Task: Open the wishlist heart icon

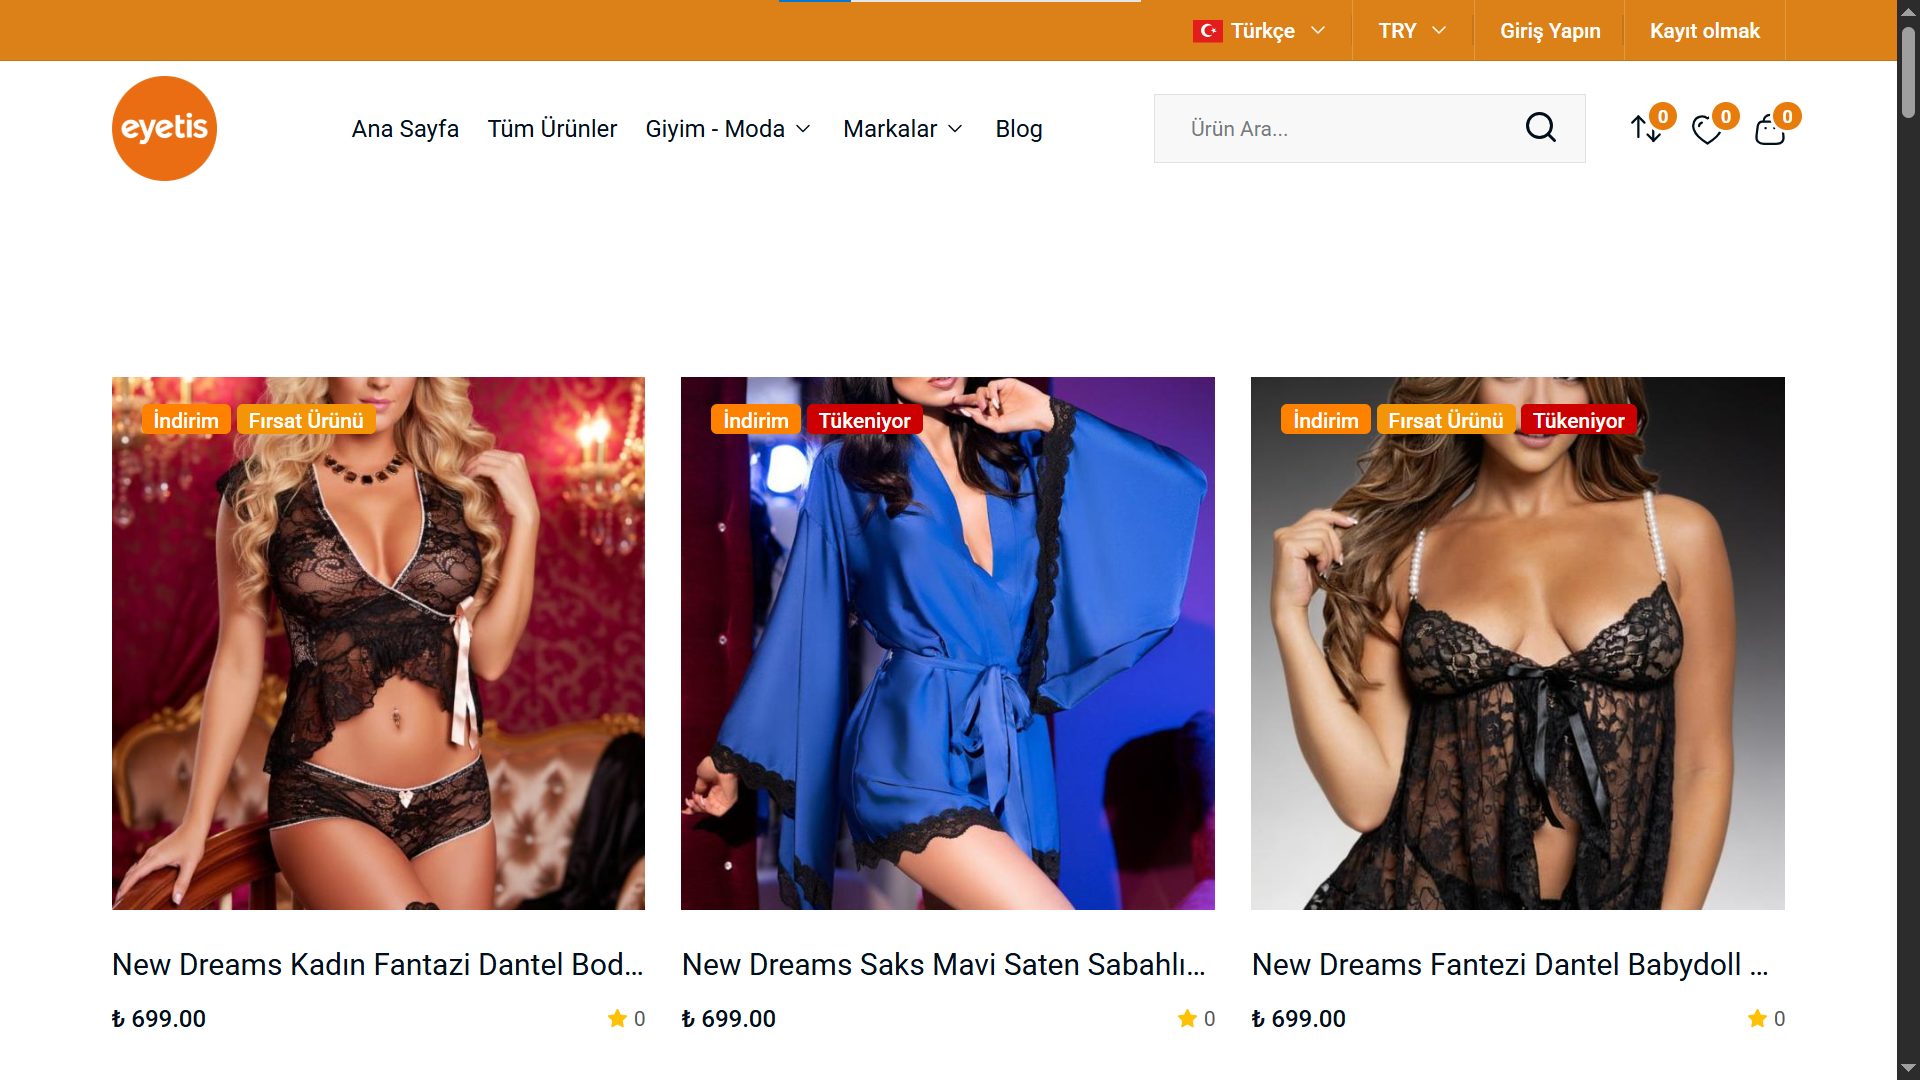Action: 1707,130
